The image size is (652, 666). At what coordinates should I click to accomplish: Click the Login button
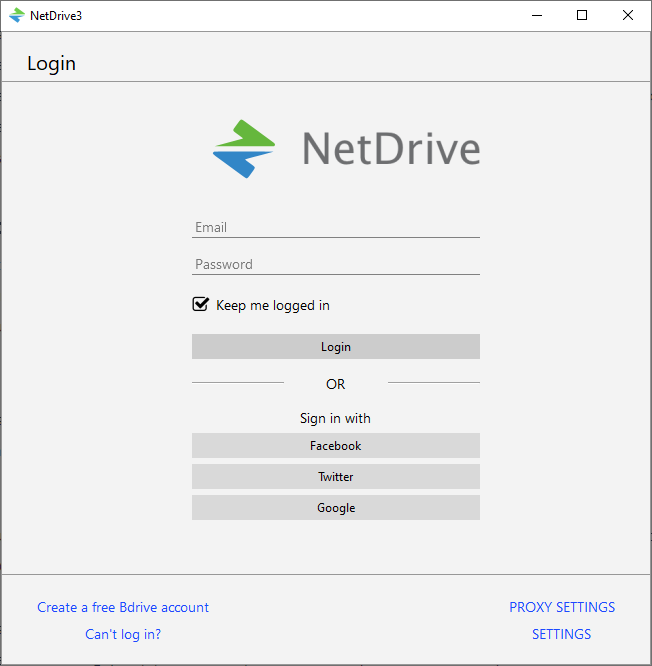pos(336,347)
